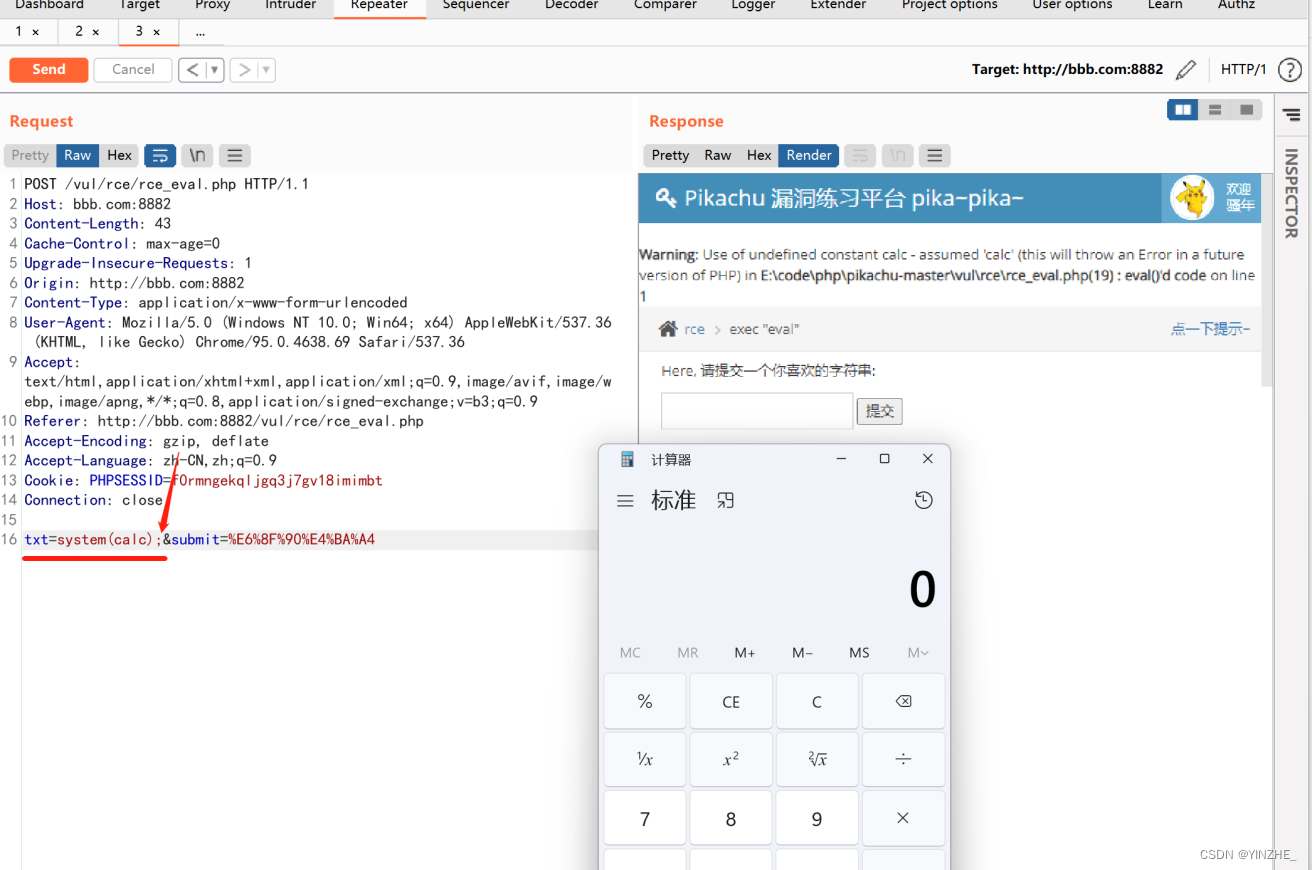1312x870 pixels.
Task: Select response Hex view tab
Action: click(x=759, y=155)
